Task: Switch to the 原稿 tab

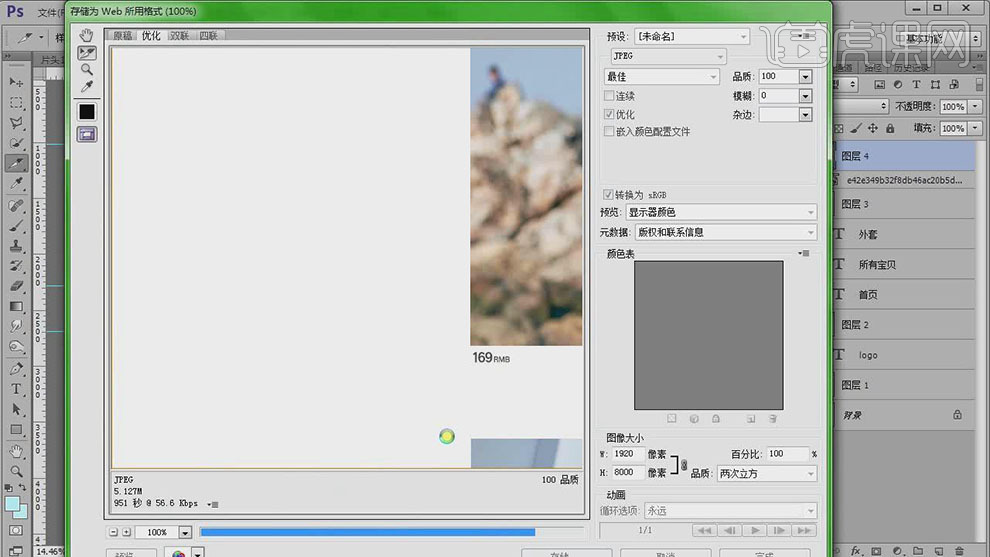Action: 122,35
